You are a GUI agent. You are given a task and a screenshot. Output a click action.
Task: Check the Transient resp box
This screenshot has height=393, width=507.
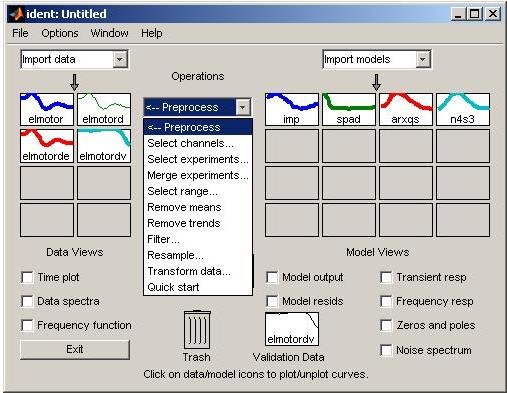pyautogui.click(x=386, y=277)
